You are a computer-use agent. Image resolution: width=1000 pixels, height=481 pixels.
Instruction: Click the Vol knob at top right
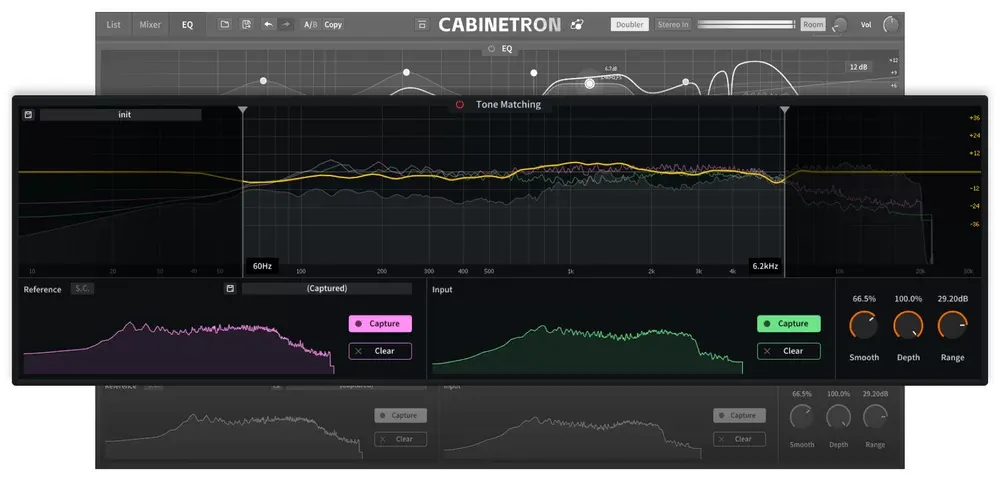tap(891, 24)
